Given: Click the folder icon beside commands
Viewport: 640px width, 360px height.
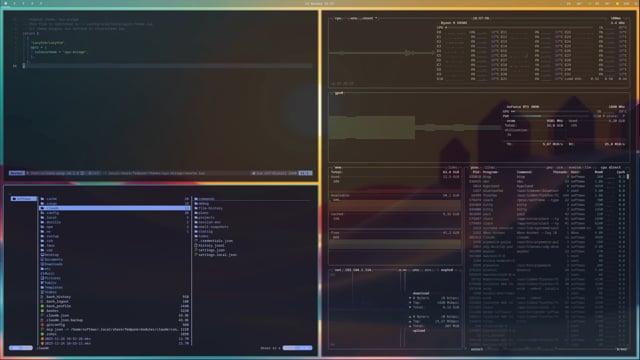Looking at the screenshot, I should tap(196, 199).
